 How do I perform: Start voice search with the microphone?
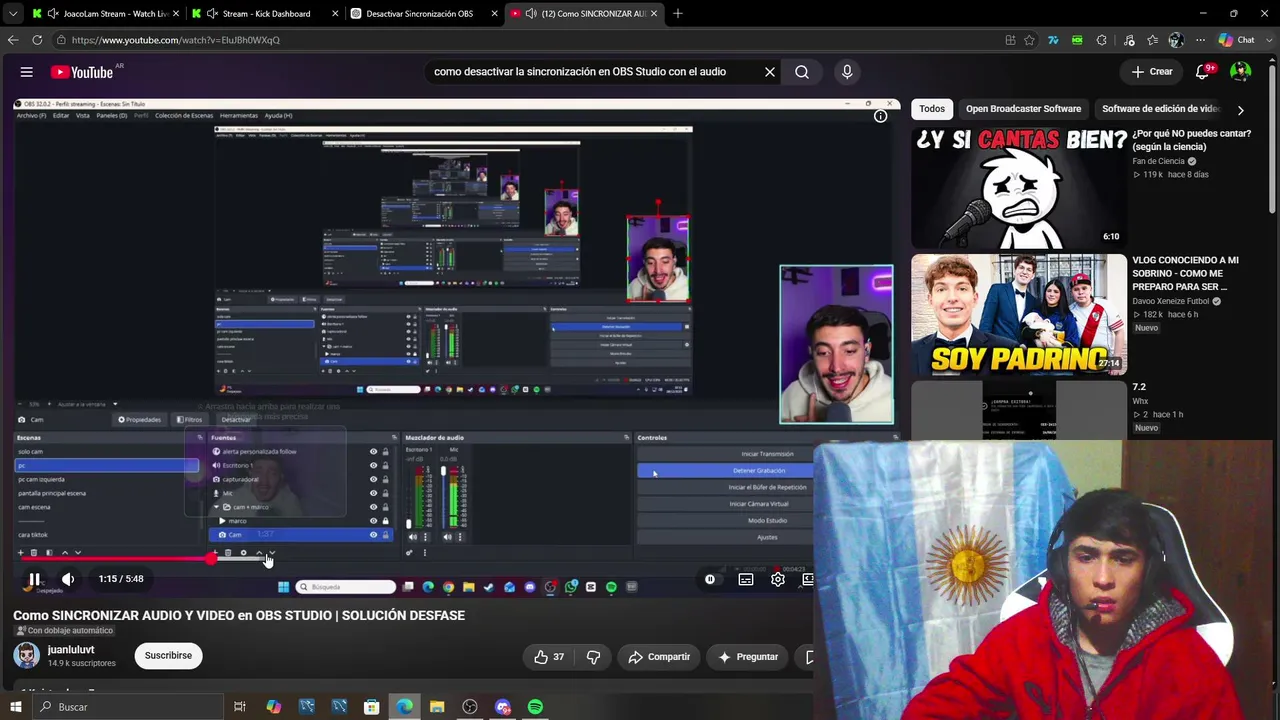[x=847, y=72]
